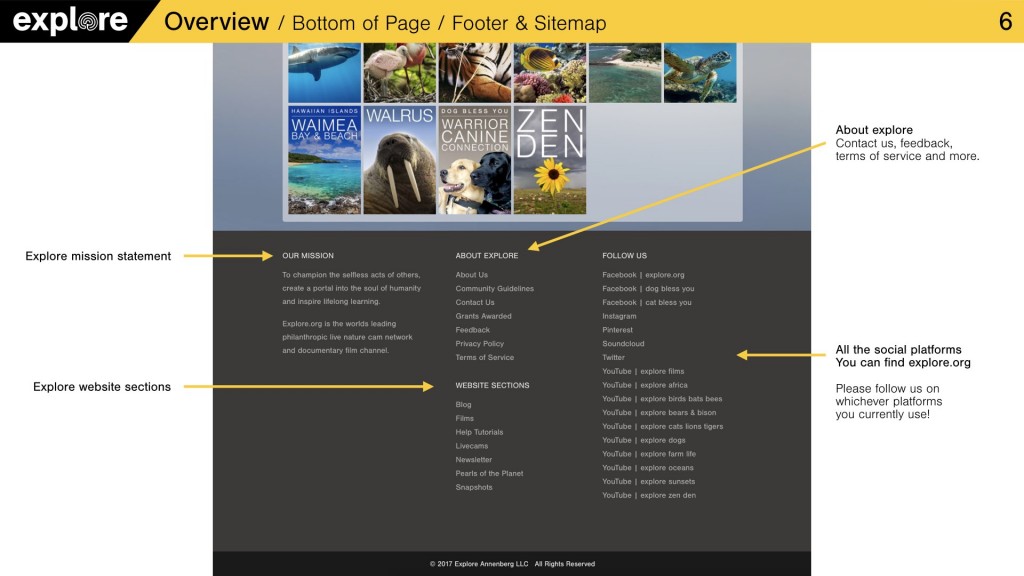Open the Waimea Bay & Beach thumbnail
Image resolution: width=1024 pixels, height=576 pixels.
click(324, 160)
